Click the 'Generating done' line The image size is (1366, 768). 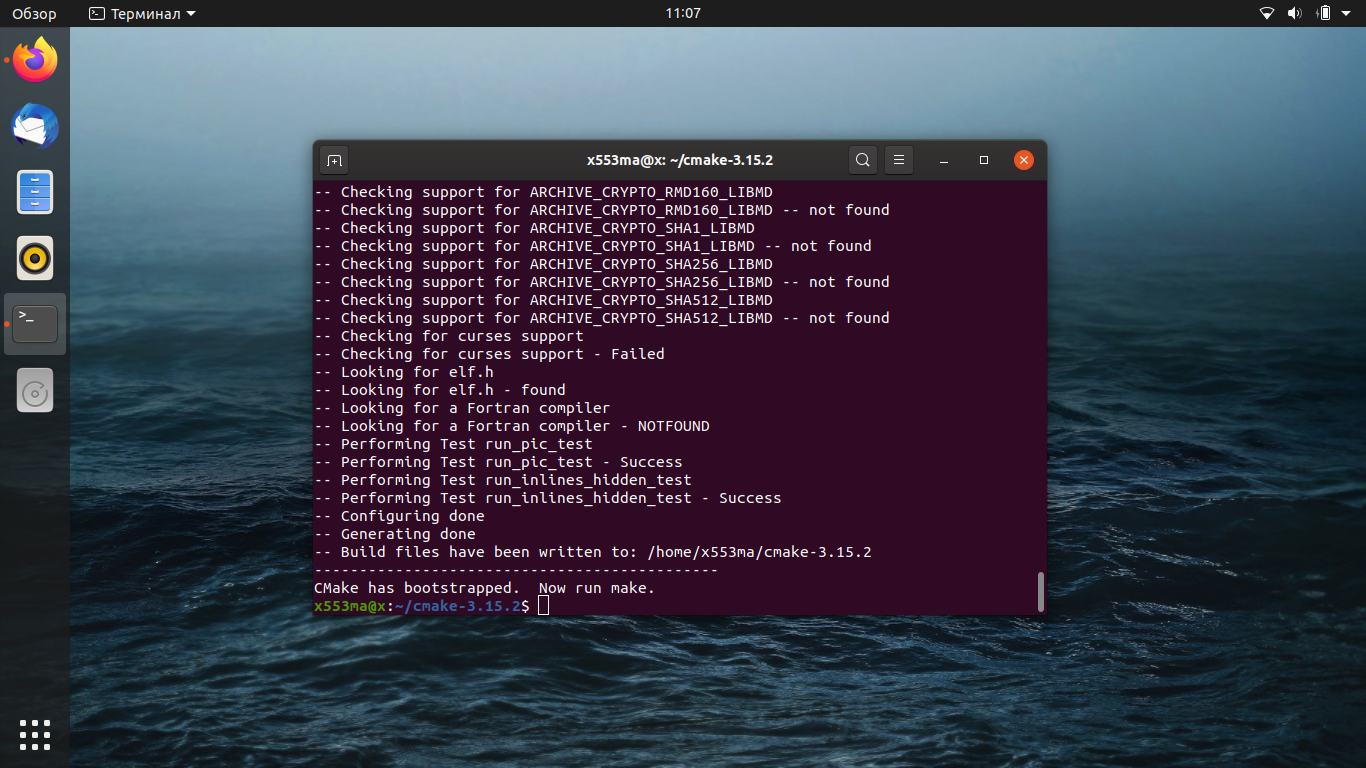395,534
